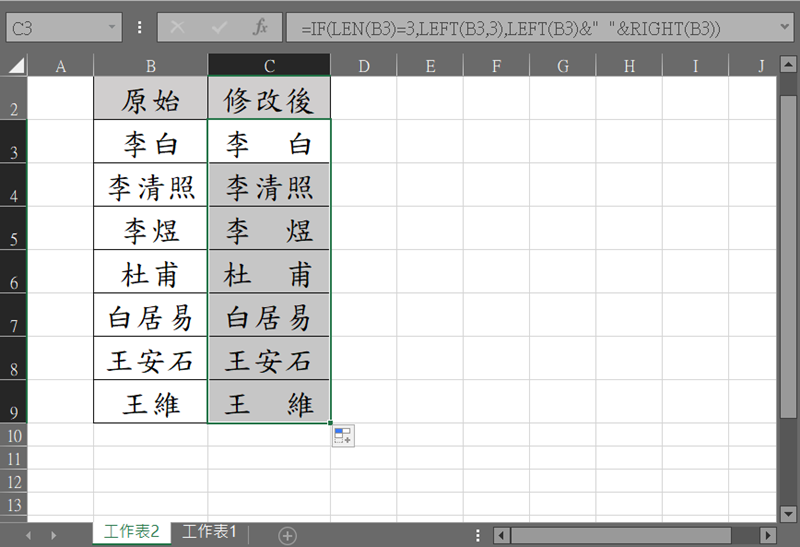Select column F header

[x=496, y=66]
